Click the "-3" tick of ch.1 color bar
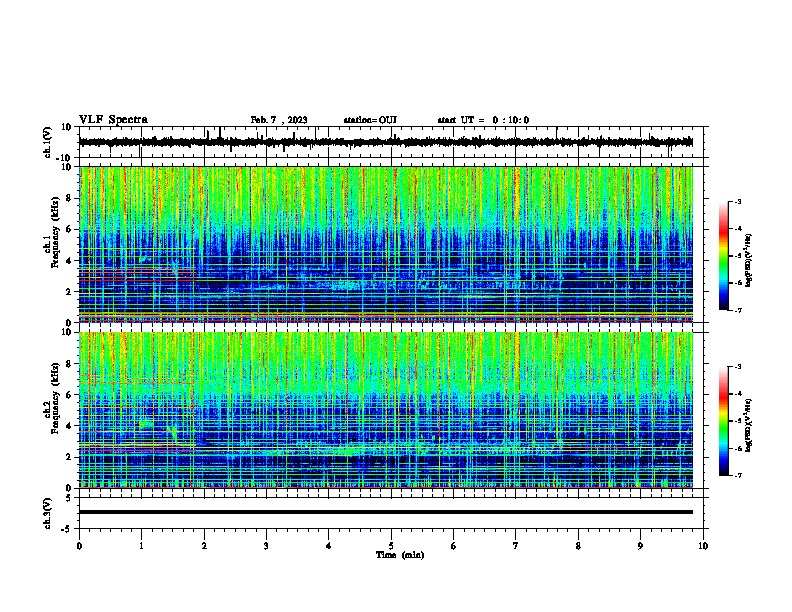Screen dimensions: 792x612 (x=737, y=201)
